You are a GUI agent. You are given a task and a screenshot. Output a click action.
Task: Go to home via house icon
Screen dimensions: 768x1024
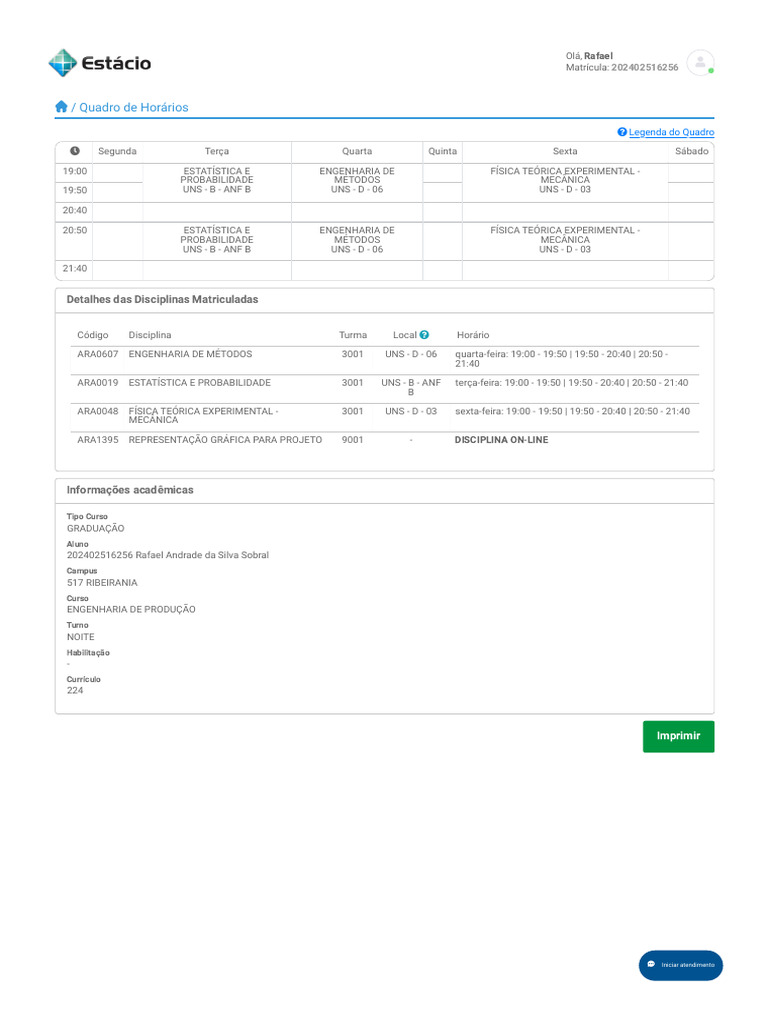tap(61, 106)
